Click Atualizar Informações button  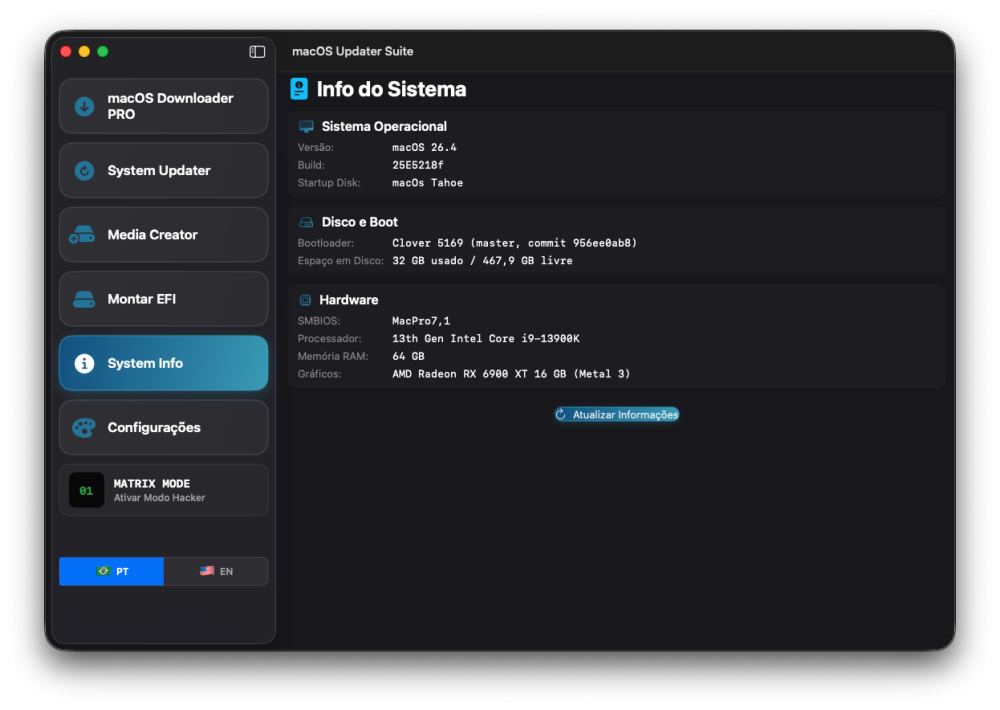point(617,415)
